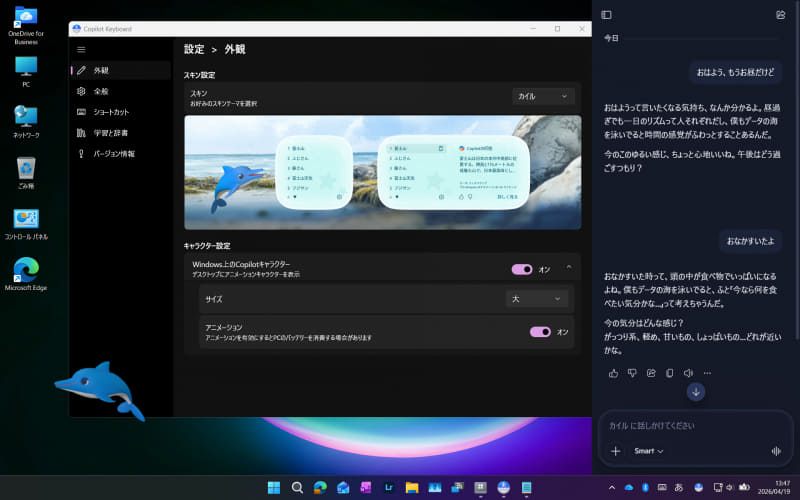Share the Copilot response
Image resolution: width=800 pixels, height=500 pixels.
point(651,373)
